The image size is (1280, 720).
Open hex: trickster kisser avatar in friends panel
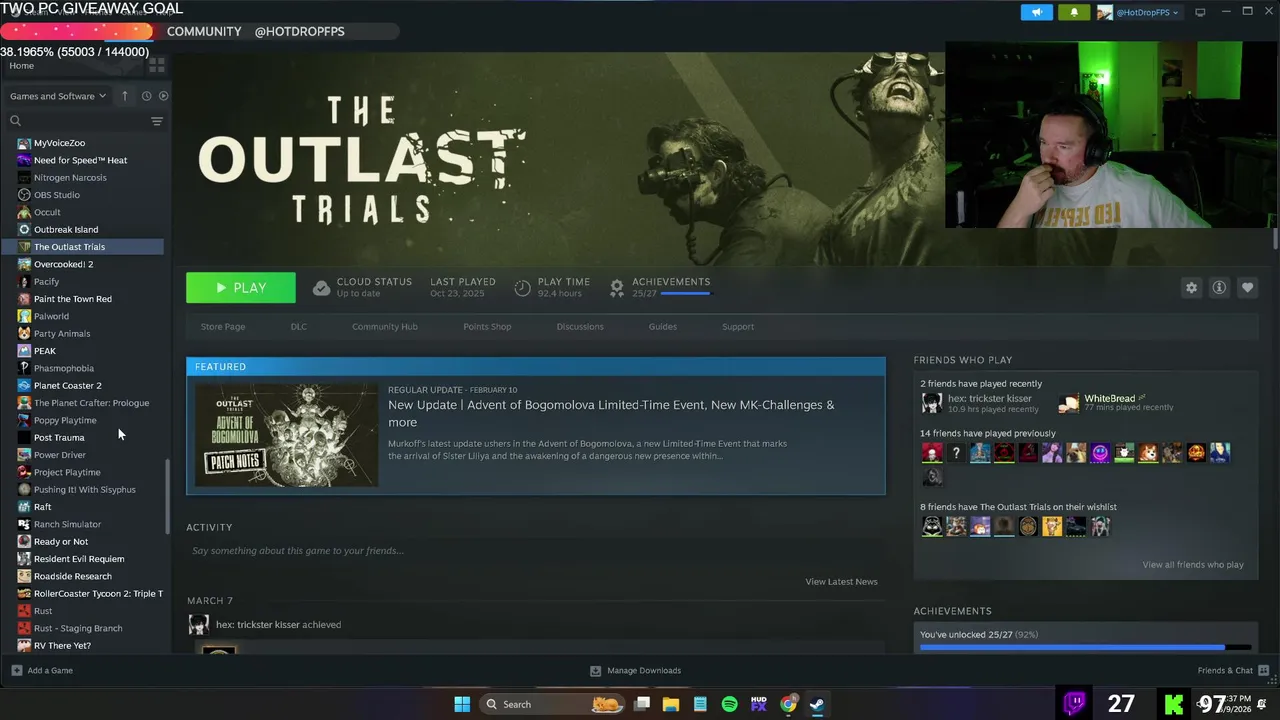[932, 403]
